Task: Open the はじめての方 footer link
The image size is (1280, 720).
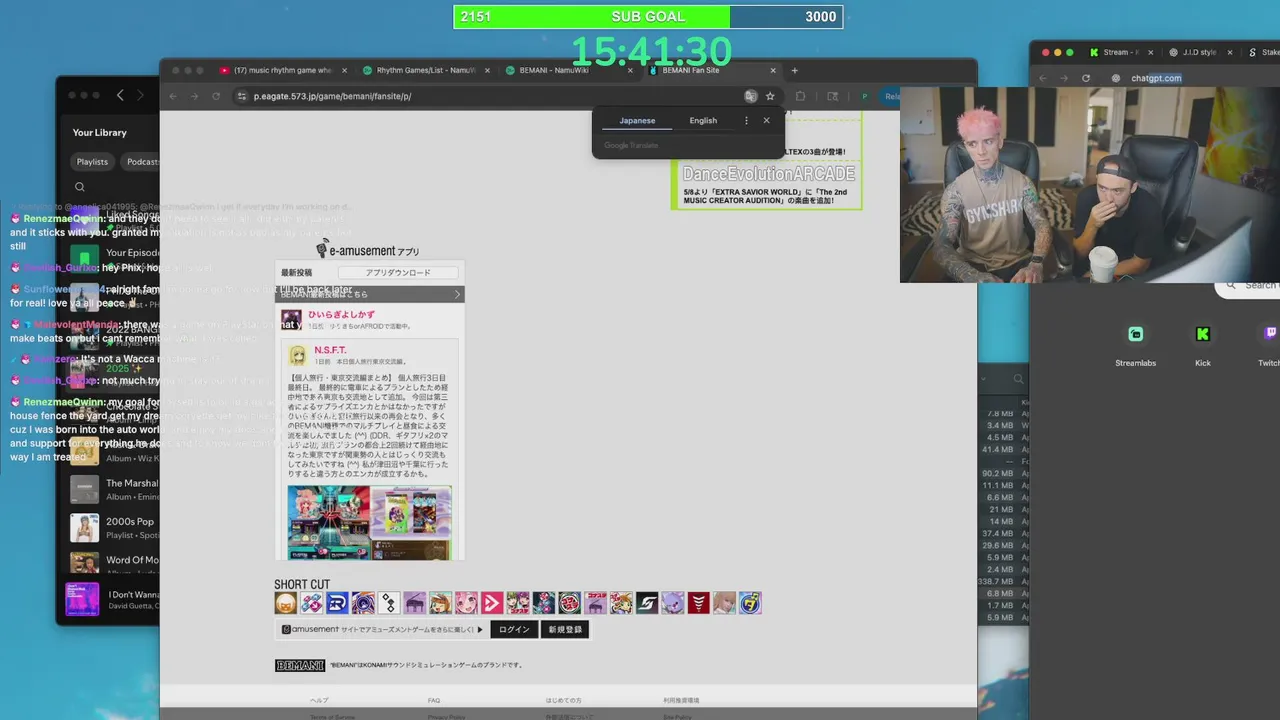Action: click(x=563, y=700)
